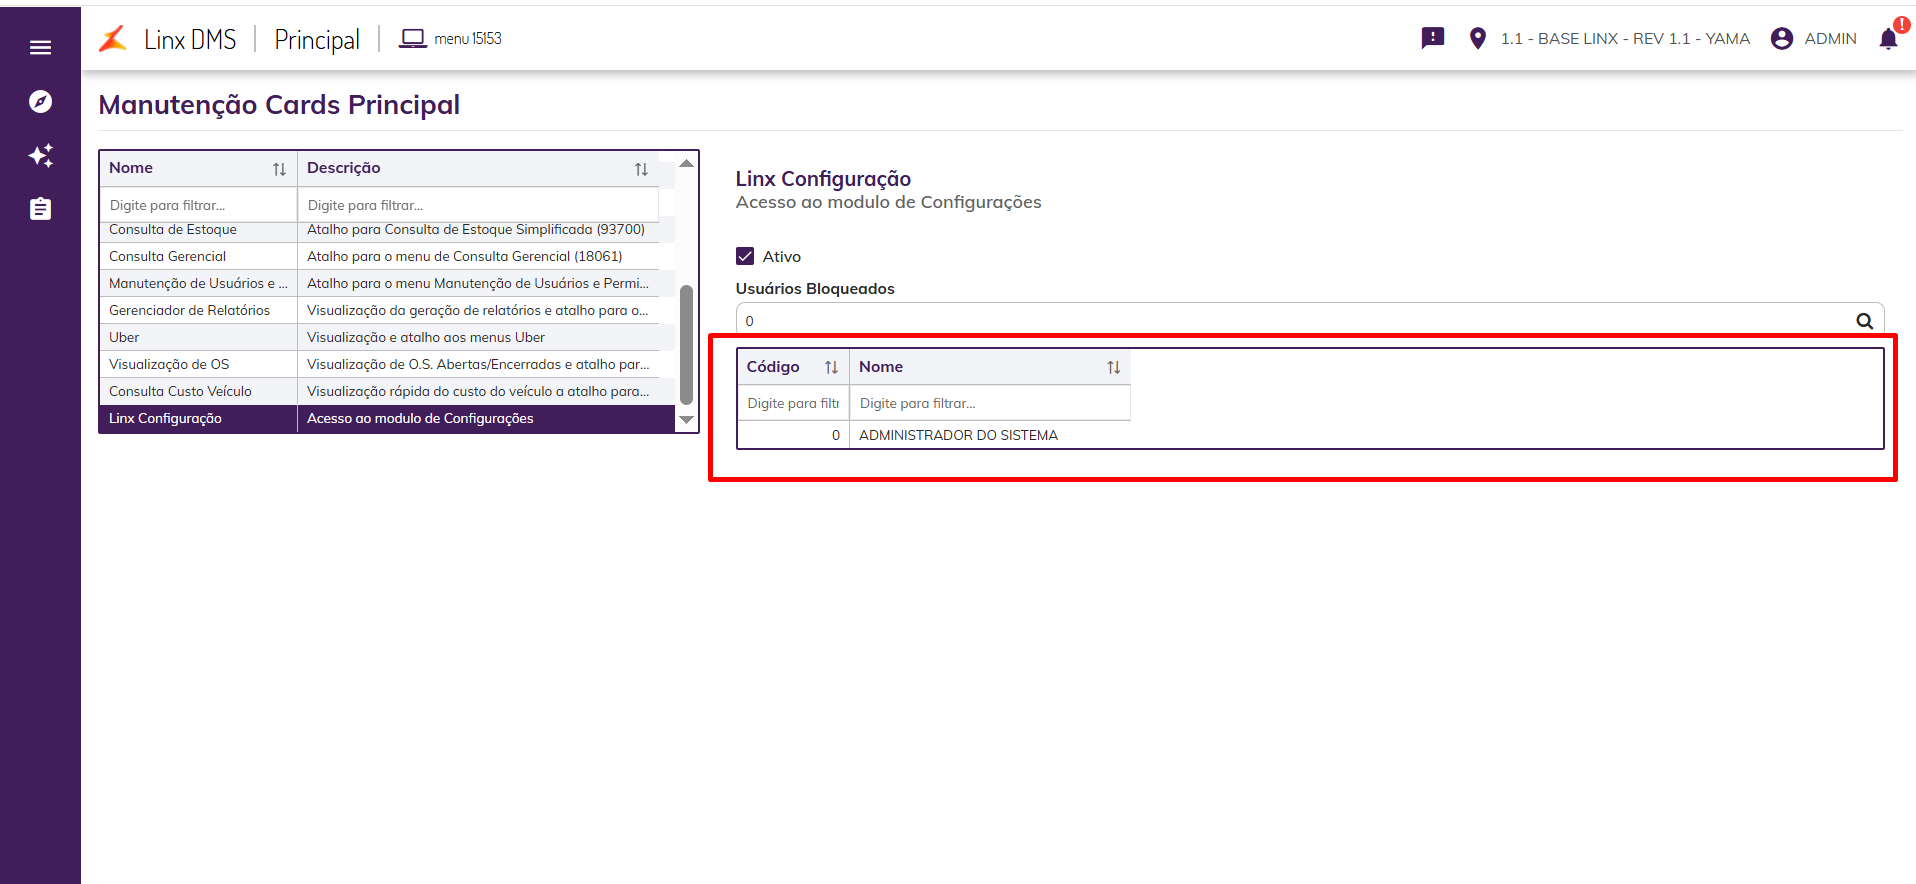Select the Consulta Custo Veículo row
The height and width of the screenshot is (884, 1916).
pyautogui.click(x=387, y=391)
